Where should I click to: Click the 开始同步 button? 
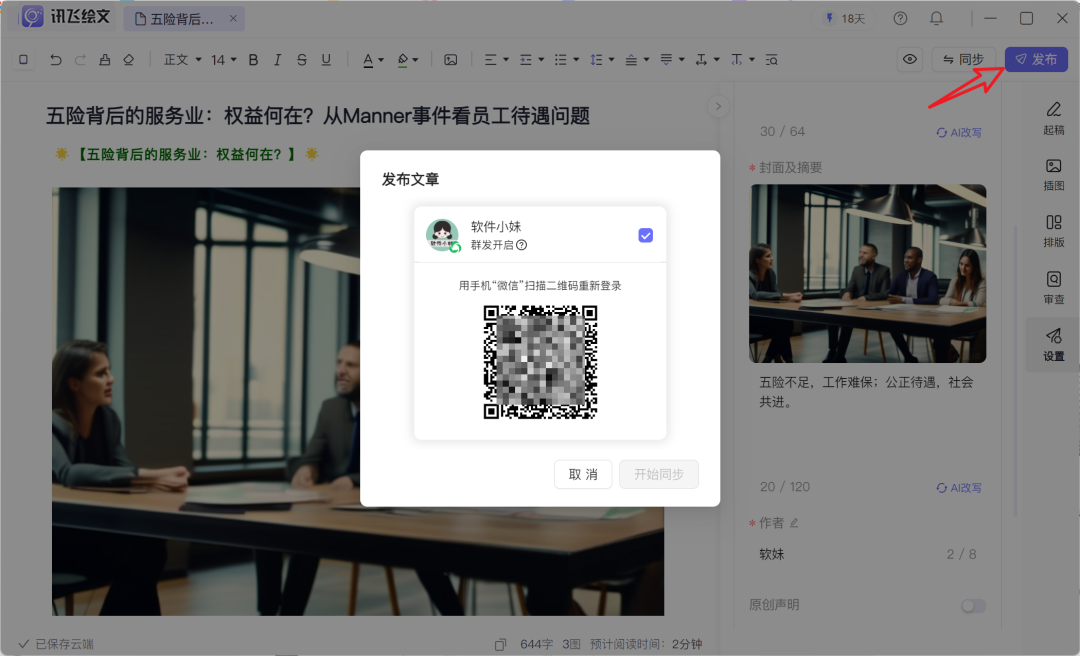pyautogui.click(x=658, y=474)
